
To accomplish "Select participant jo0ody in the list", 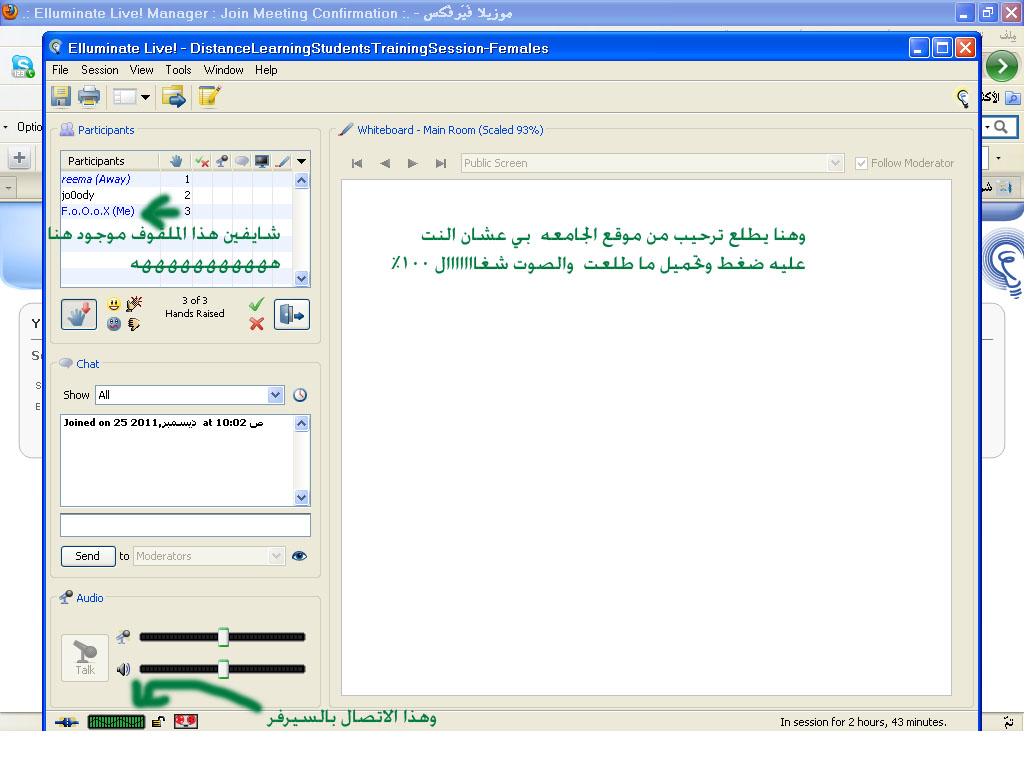I will 78,195.
